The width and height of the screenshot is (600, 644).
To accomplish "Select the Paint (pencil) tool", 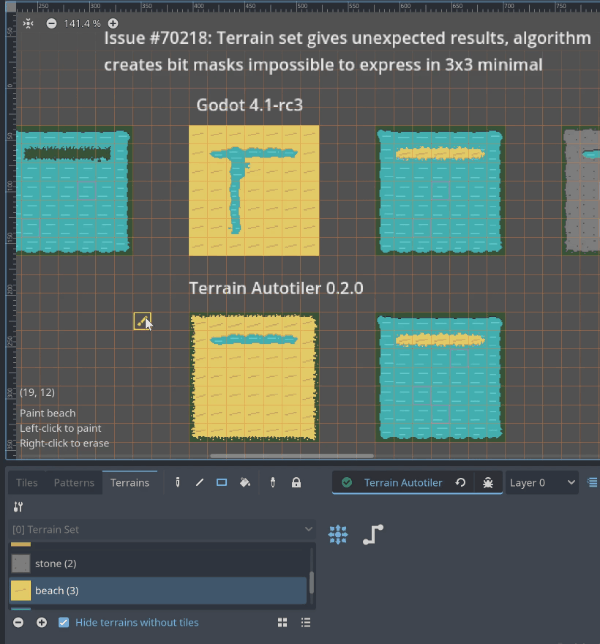I will click(x=177, y=482).
